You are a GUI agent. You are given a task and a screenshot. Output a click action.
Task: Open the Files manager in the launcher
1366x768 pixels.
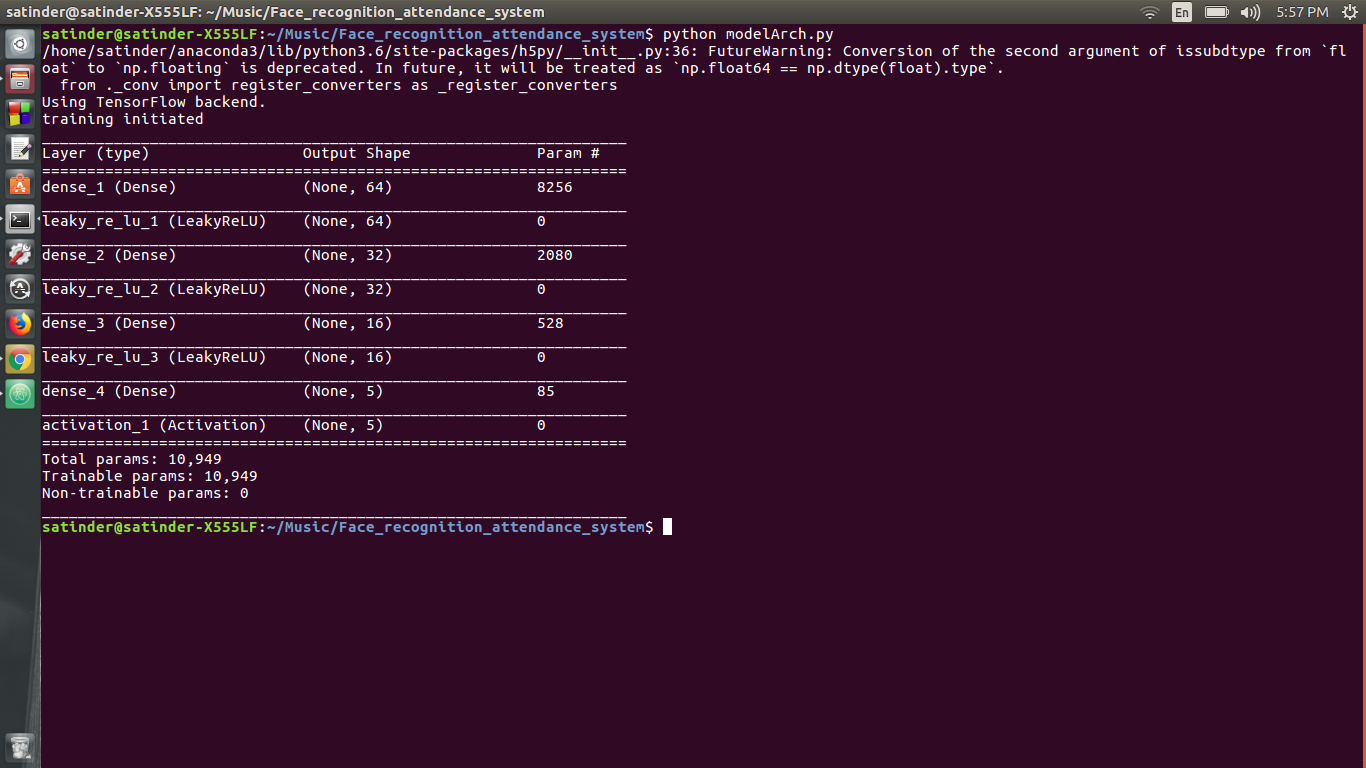pos(20,79)
